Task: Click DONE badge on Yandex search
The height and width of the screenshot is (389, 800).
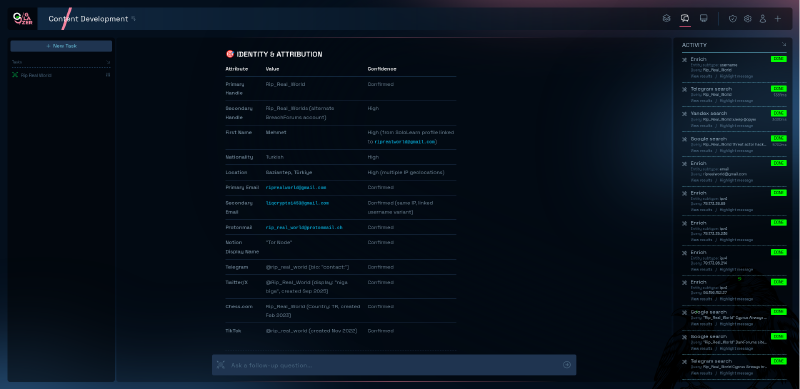Action: click(x=779, y=113)
